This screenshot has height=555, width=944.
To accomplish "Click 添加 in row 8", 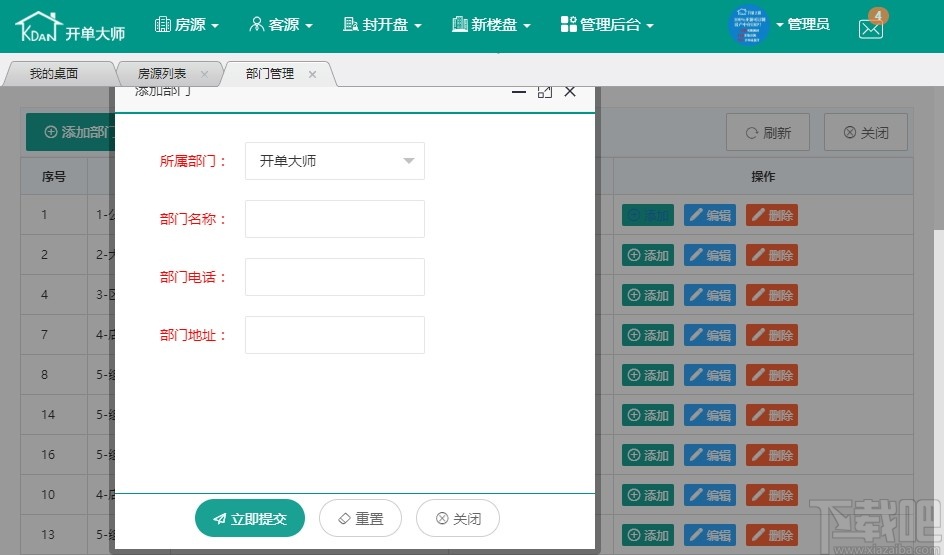I will coord(648,375).
